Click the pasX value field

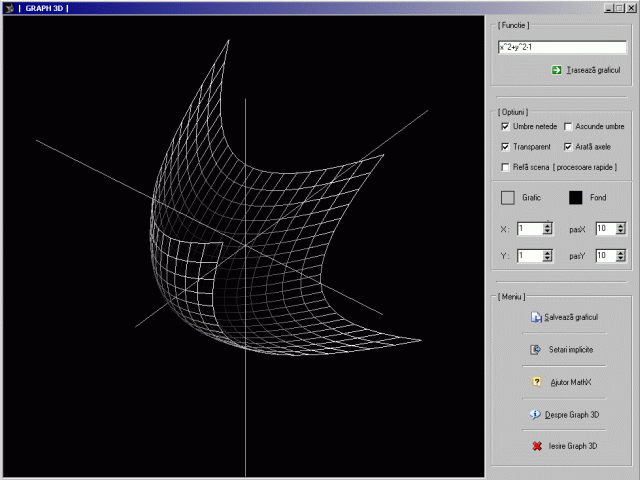(x=606, y=229)
